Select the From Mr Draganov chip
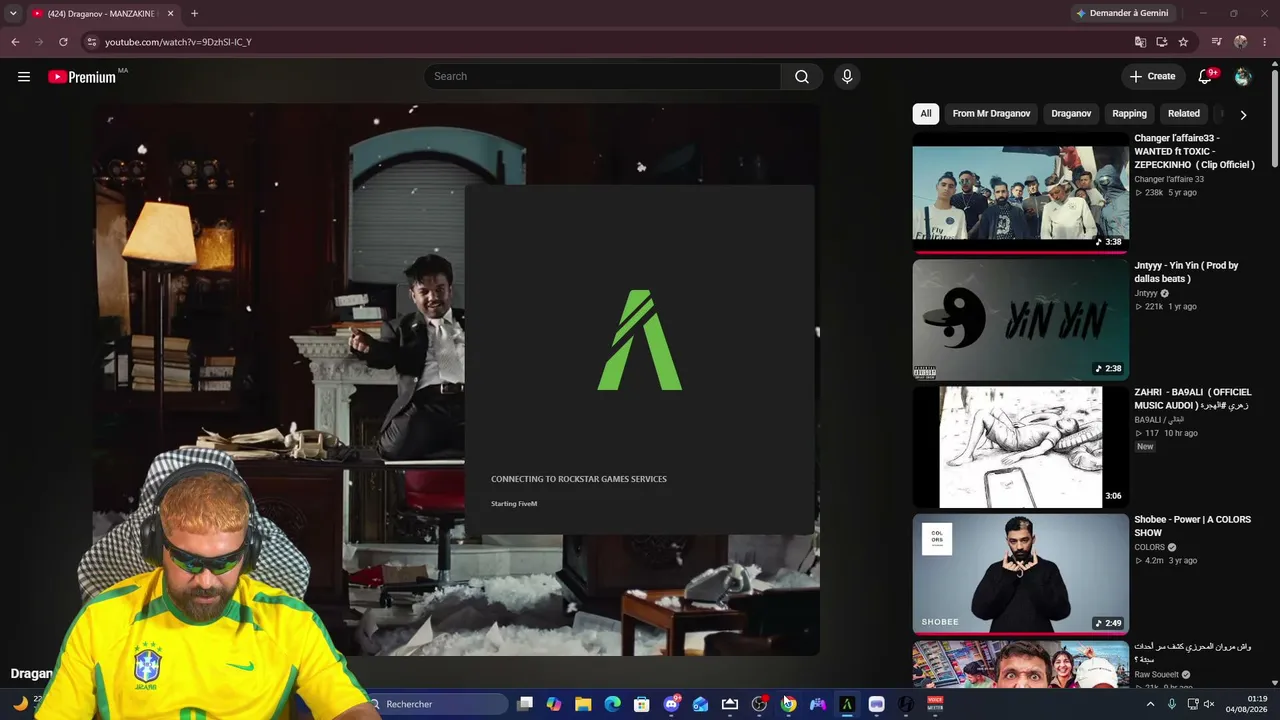Viewport: 1280px width, 720px height. 991,114
